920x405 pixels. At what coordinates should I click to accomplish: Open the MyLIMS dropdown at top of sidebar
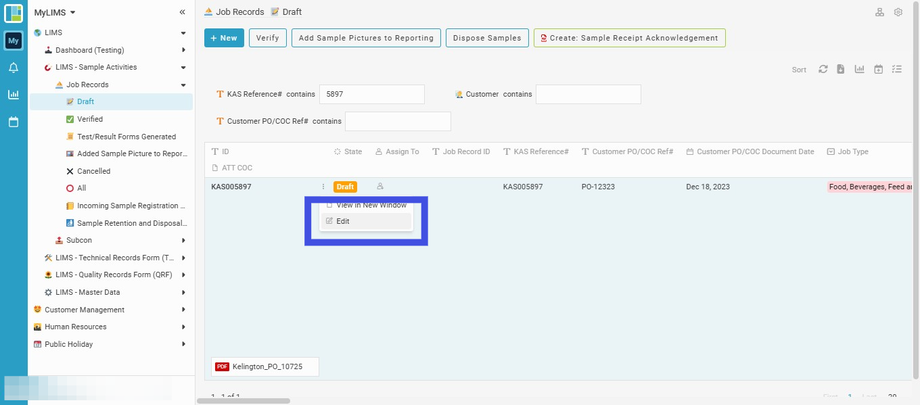coord(55,12)
